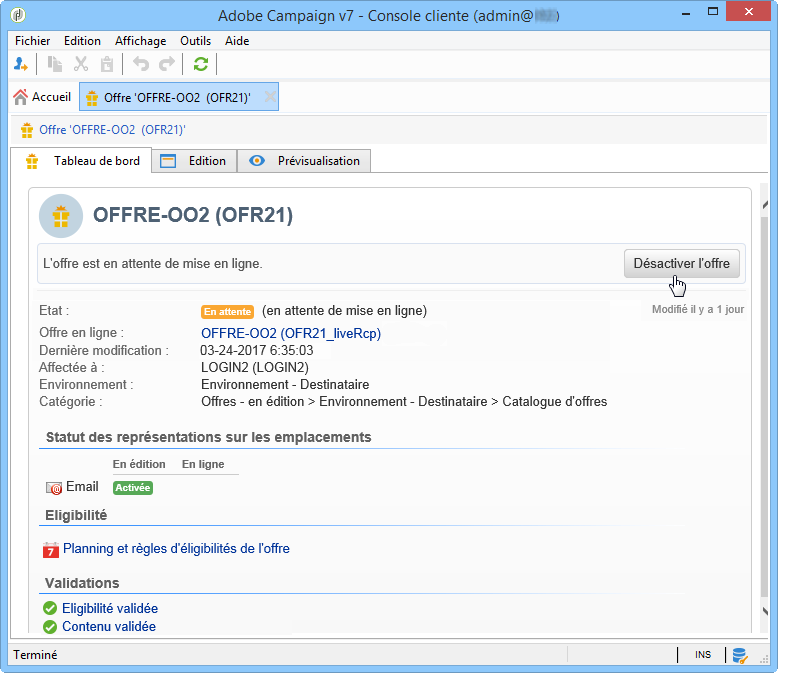Click the database status bar icon
This screenshot has height=699, width=804.
point(739,655)
